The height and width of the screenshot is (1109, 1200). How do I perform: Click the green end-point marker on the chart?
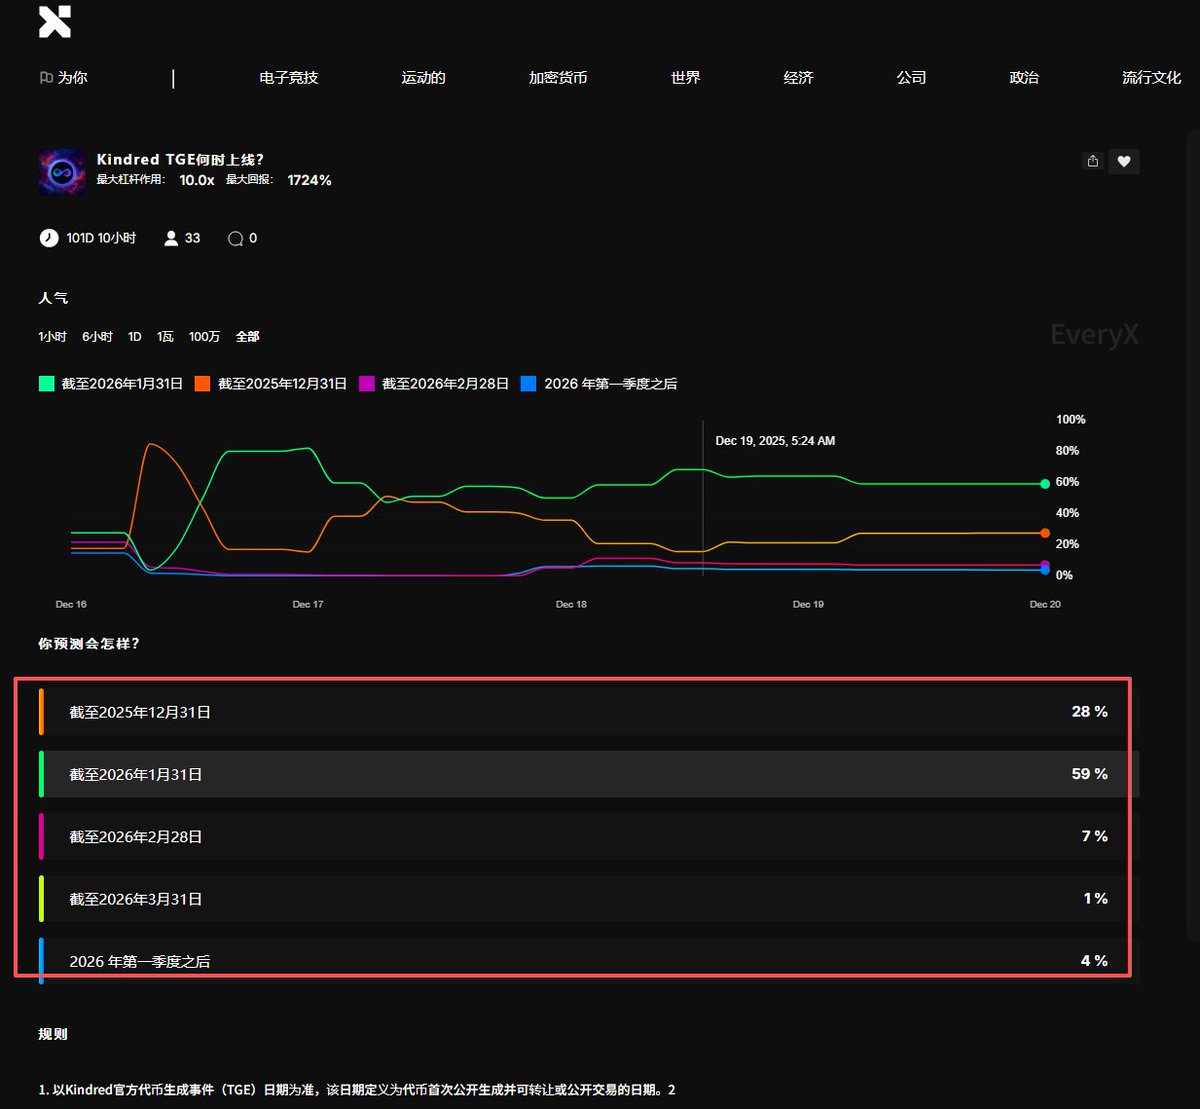click(x=1045, y=484)
